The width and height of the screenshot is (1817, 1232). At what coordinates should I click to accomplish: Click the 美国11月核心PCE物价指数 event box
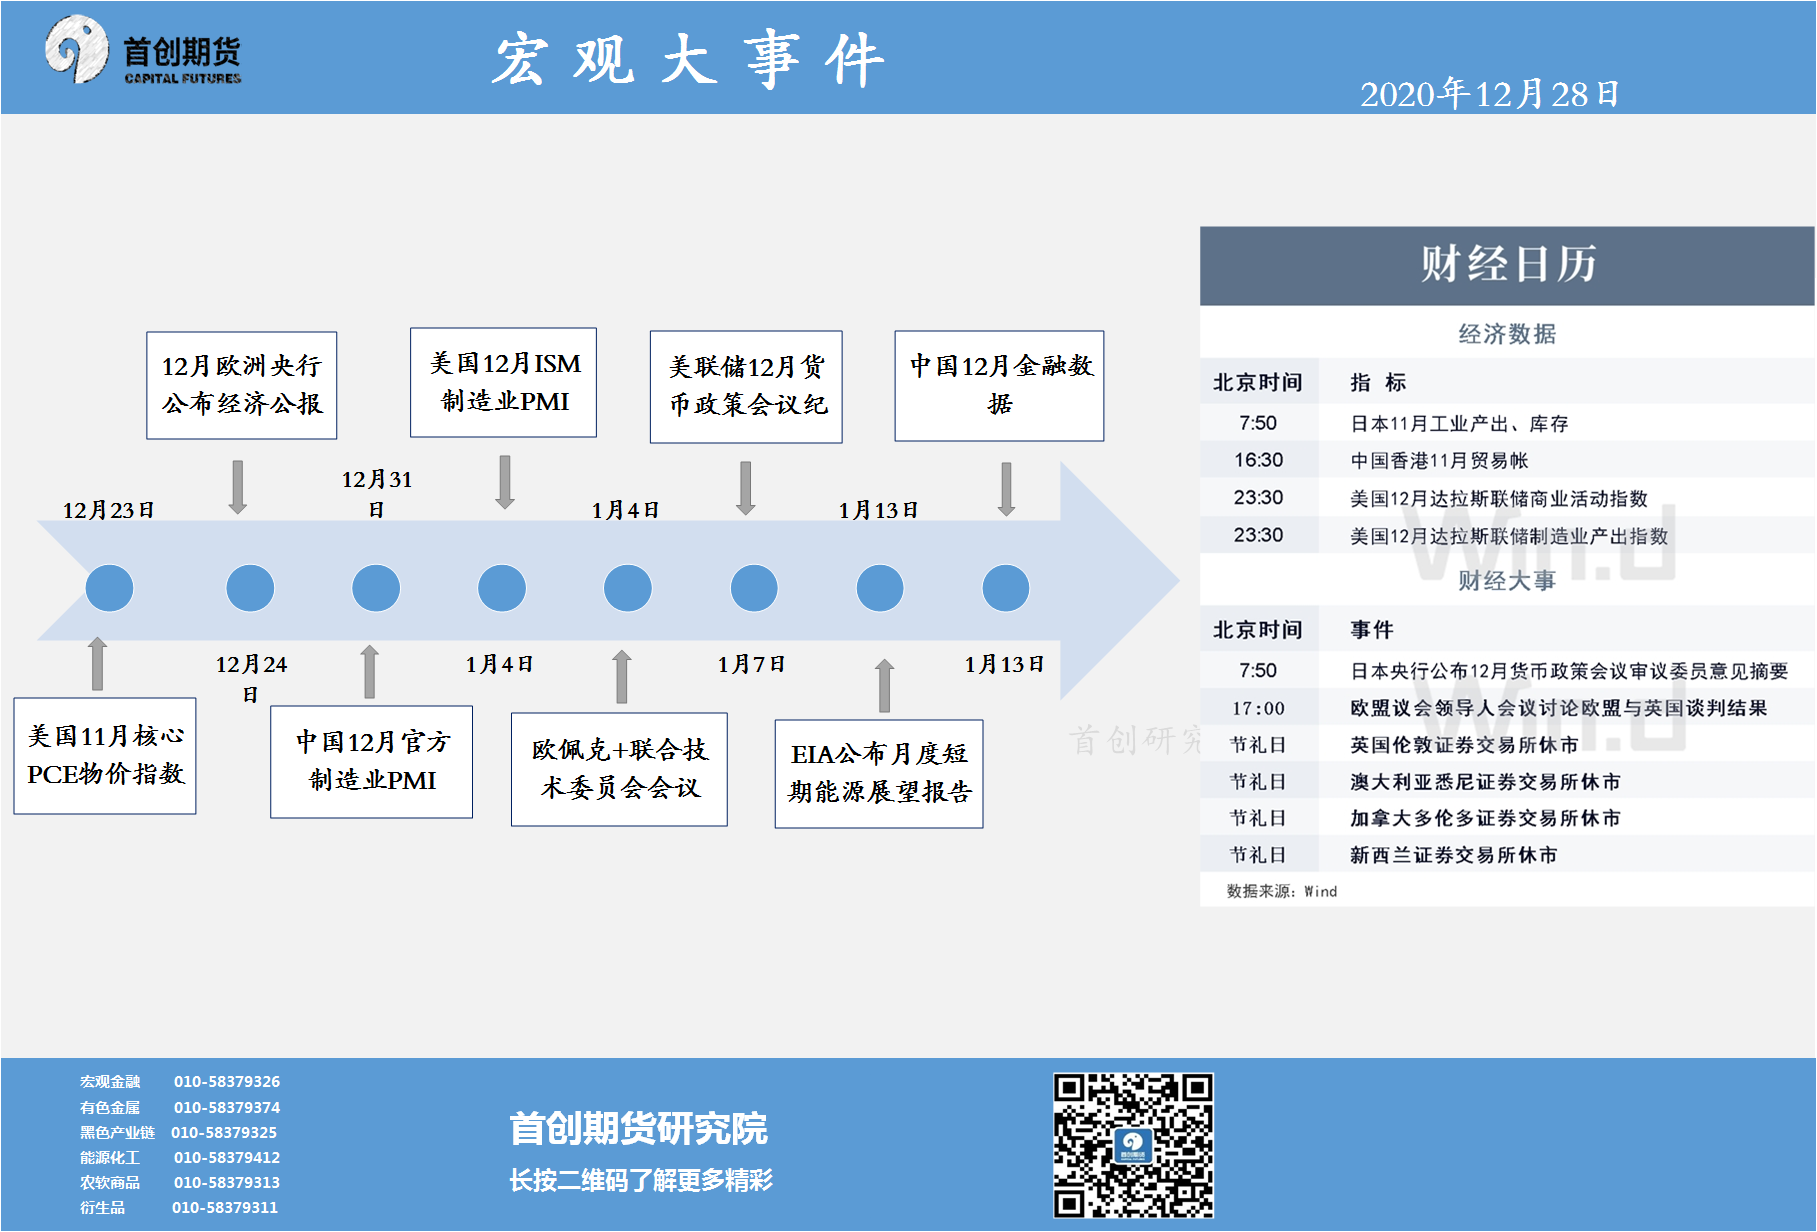pyautogui.click(x=105, y=756)
